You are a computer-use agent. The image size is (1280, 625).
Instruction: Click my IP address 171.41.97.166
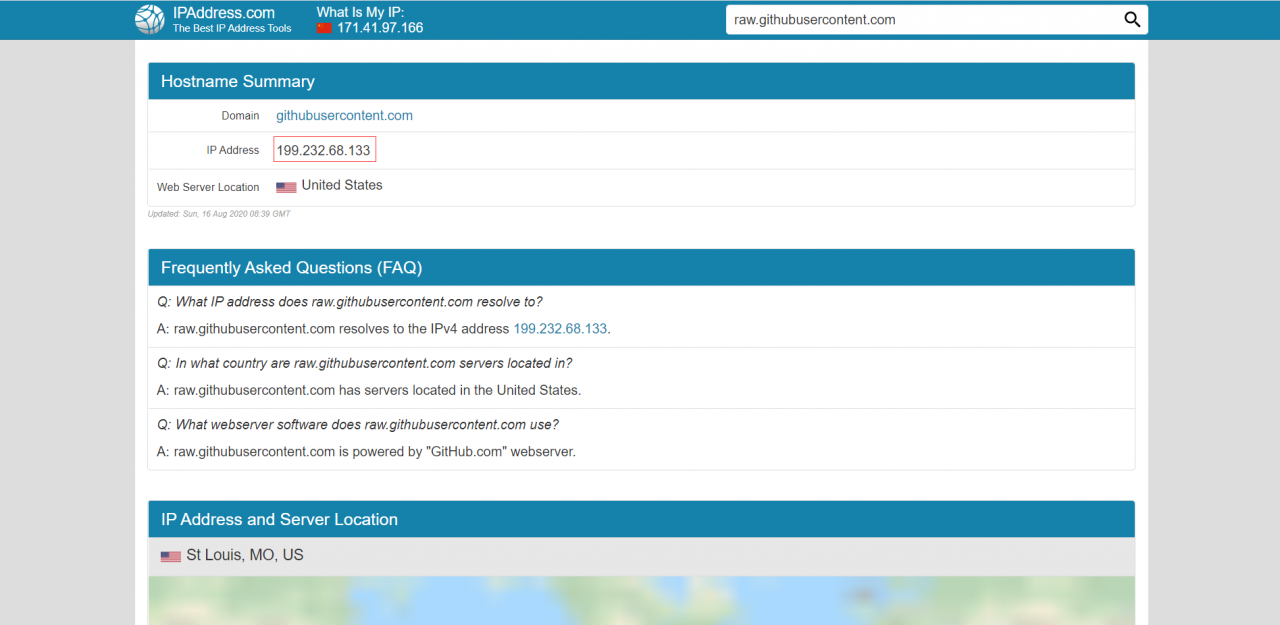380,28
